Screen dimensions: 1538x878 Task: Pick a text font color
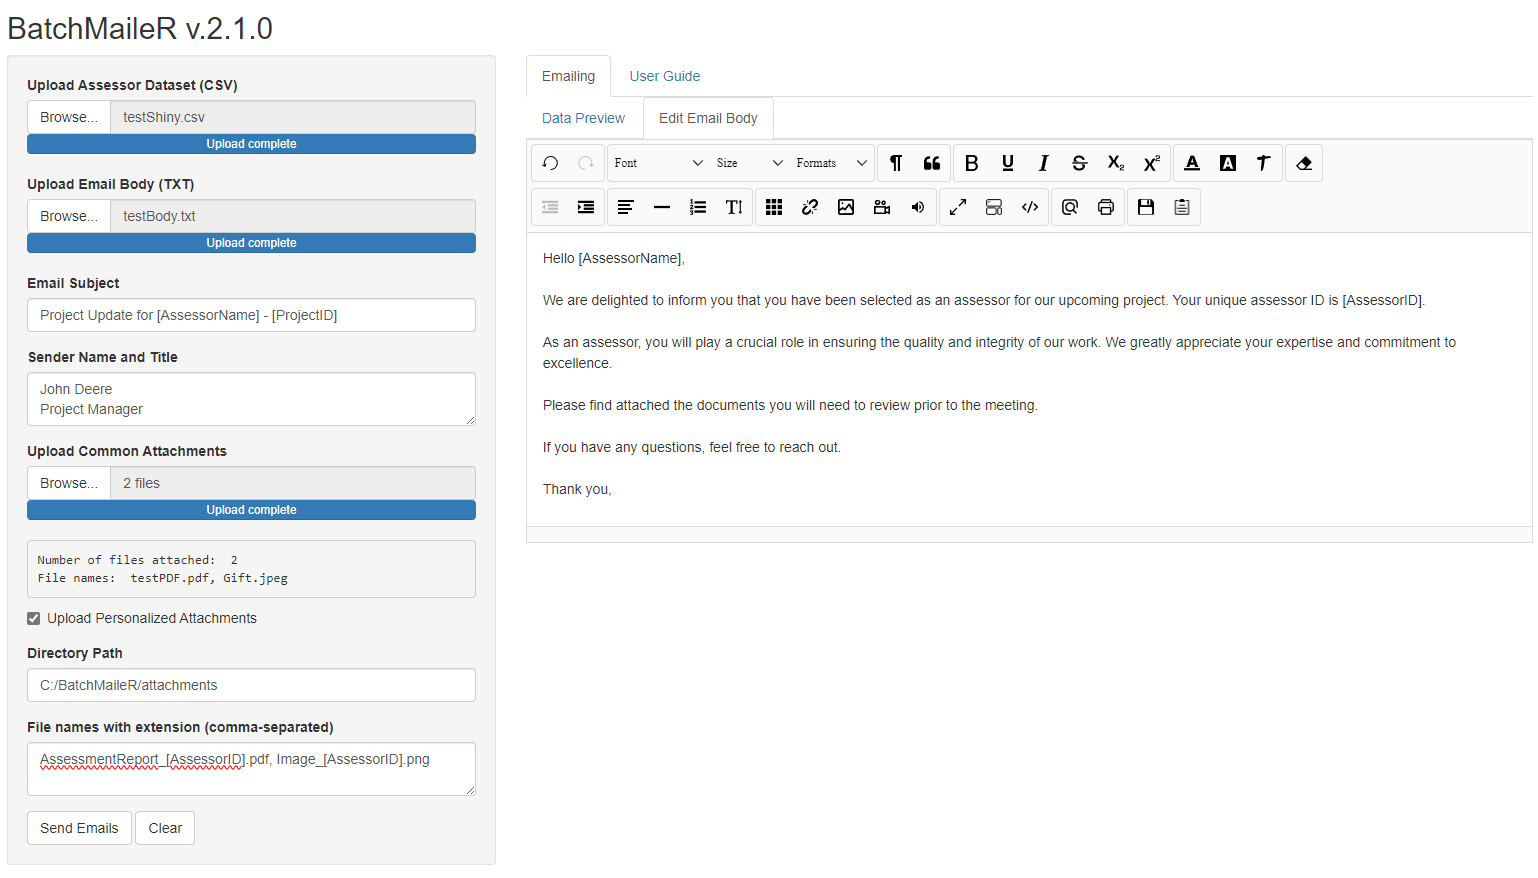click(1192, 163)
